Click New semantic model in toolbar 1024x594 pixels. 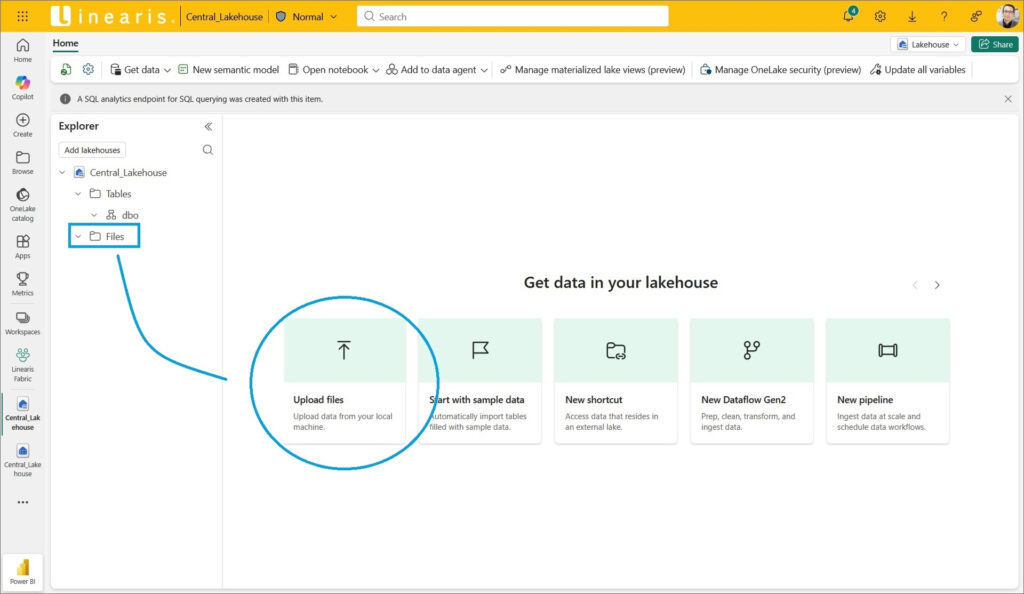(x=228, y=70)
